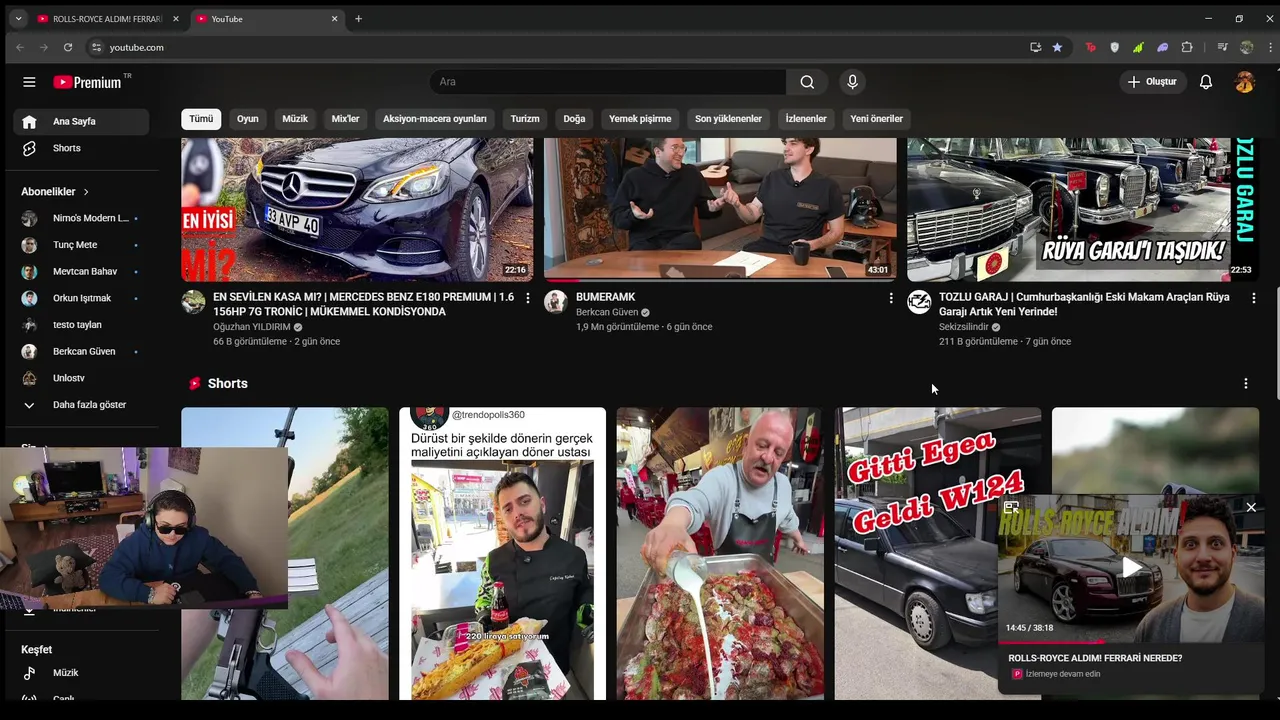Image resolution: width=1280 pixels, height=720 pixels.
Task: Open the green bars extension icon
Action: click(x=1138, y=47)
